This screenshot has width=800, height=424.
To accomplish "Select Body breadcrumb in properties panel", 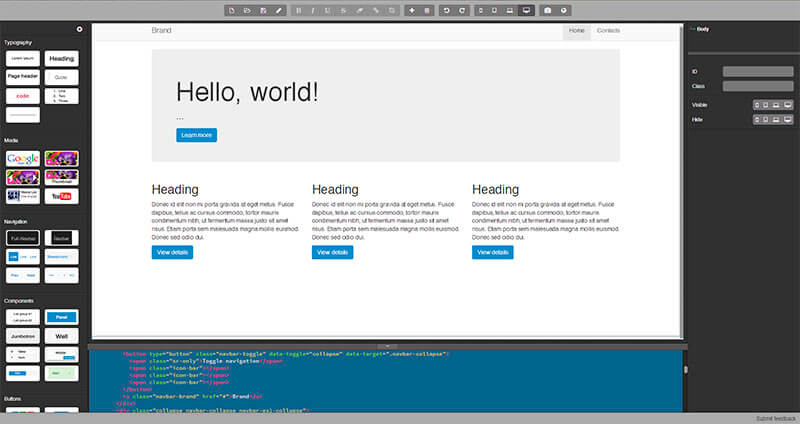I will tap(703, 29).
